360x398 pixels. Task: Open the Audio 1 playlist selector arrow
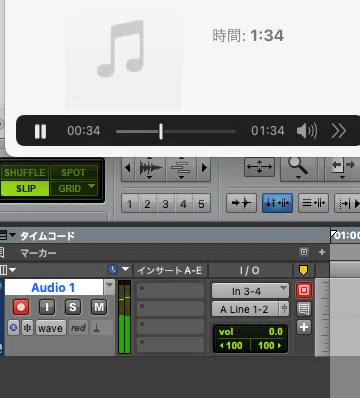(109, 287)
